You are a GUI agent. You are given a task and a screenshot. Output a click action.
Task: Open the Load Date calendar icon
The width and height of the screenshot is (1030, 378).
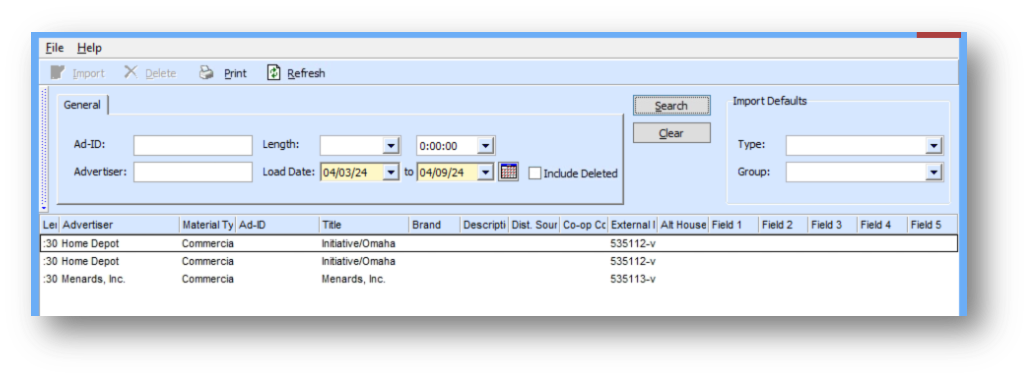click(x=508, y=172)
